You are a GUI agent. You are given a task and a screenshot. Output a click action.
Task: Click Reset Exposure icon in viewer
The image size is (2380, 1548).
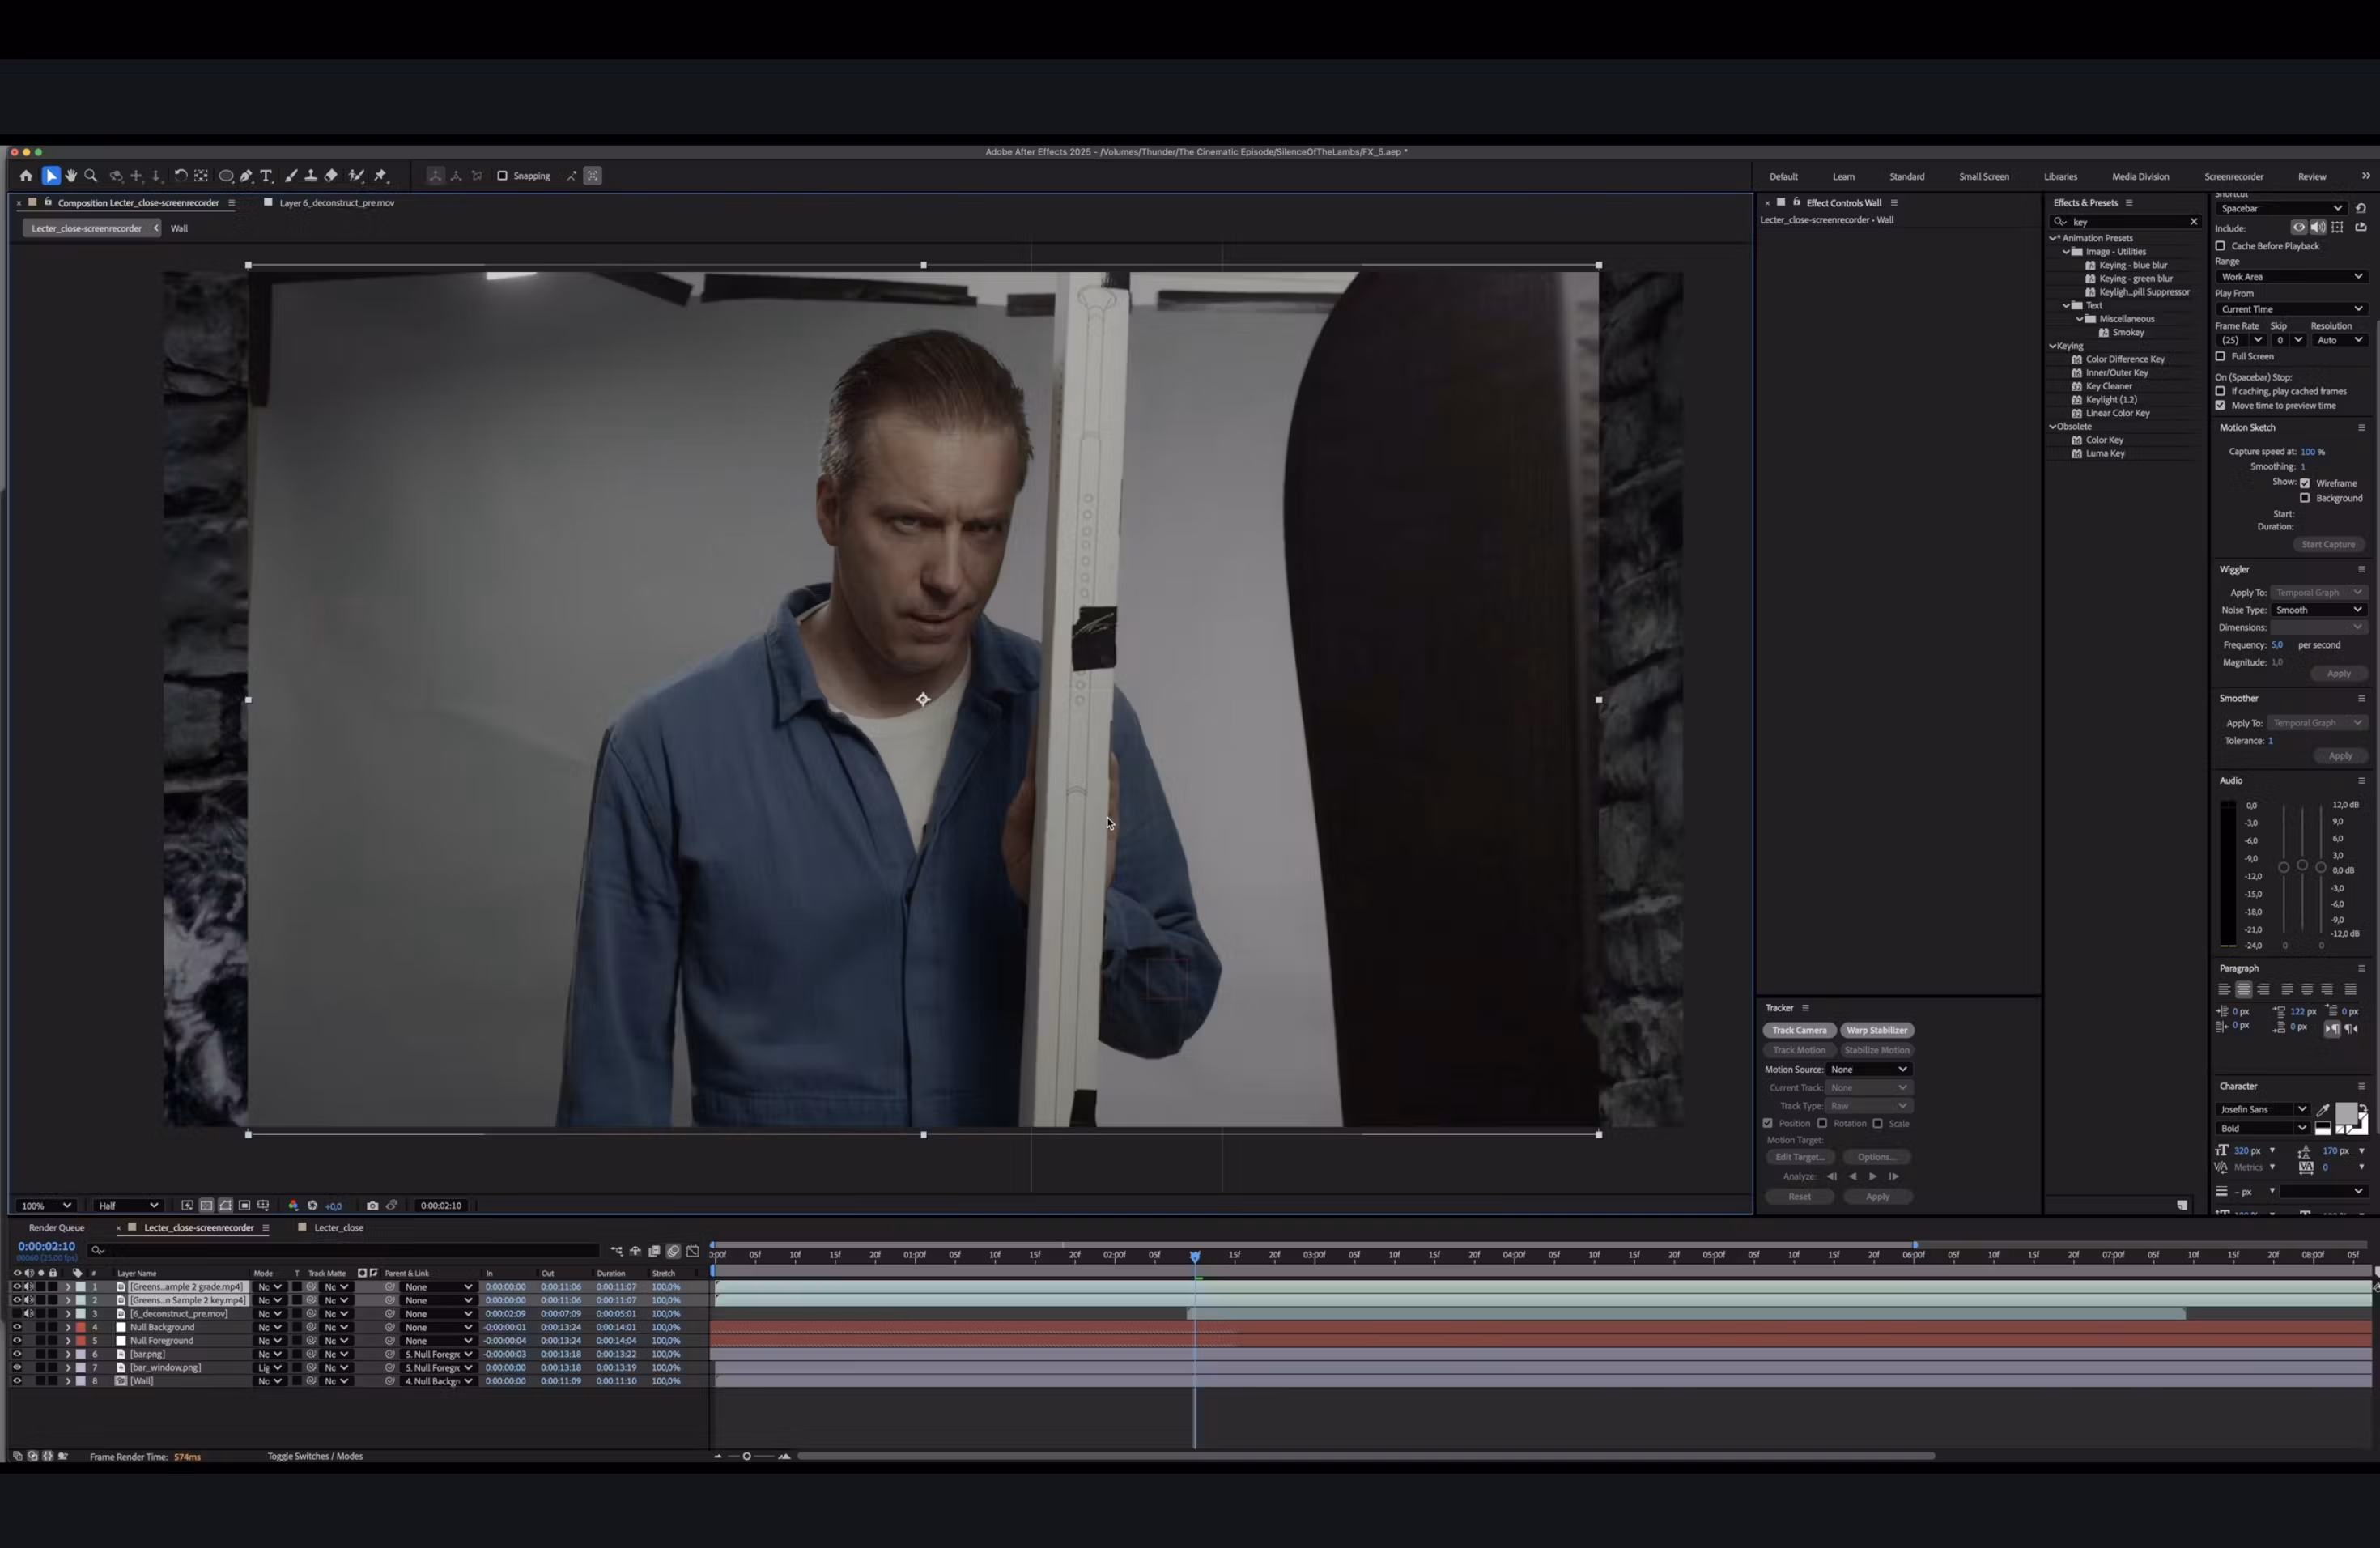(x=313, y=1205)
